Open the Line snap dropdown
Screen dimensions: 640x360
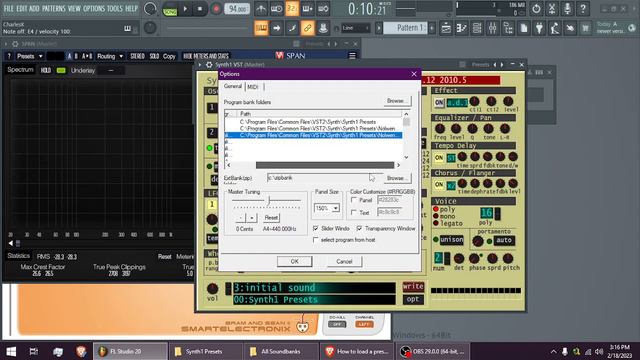tap(356, 28)
